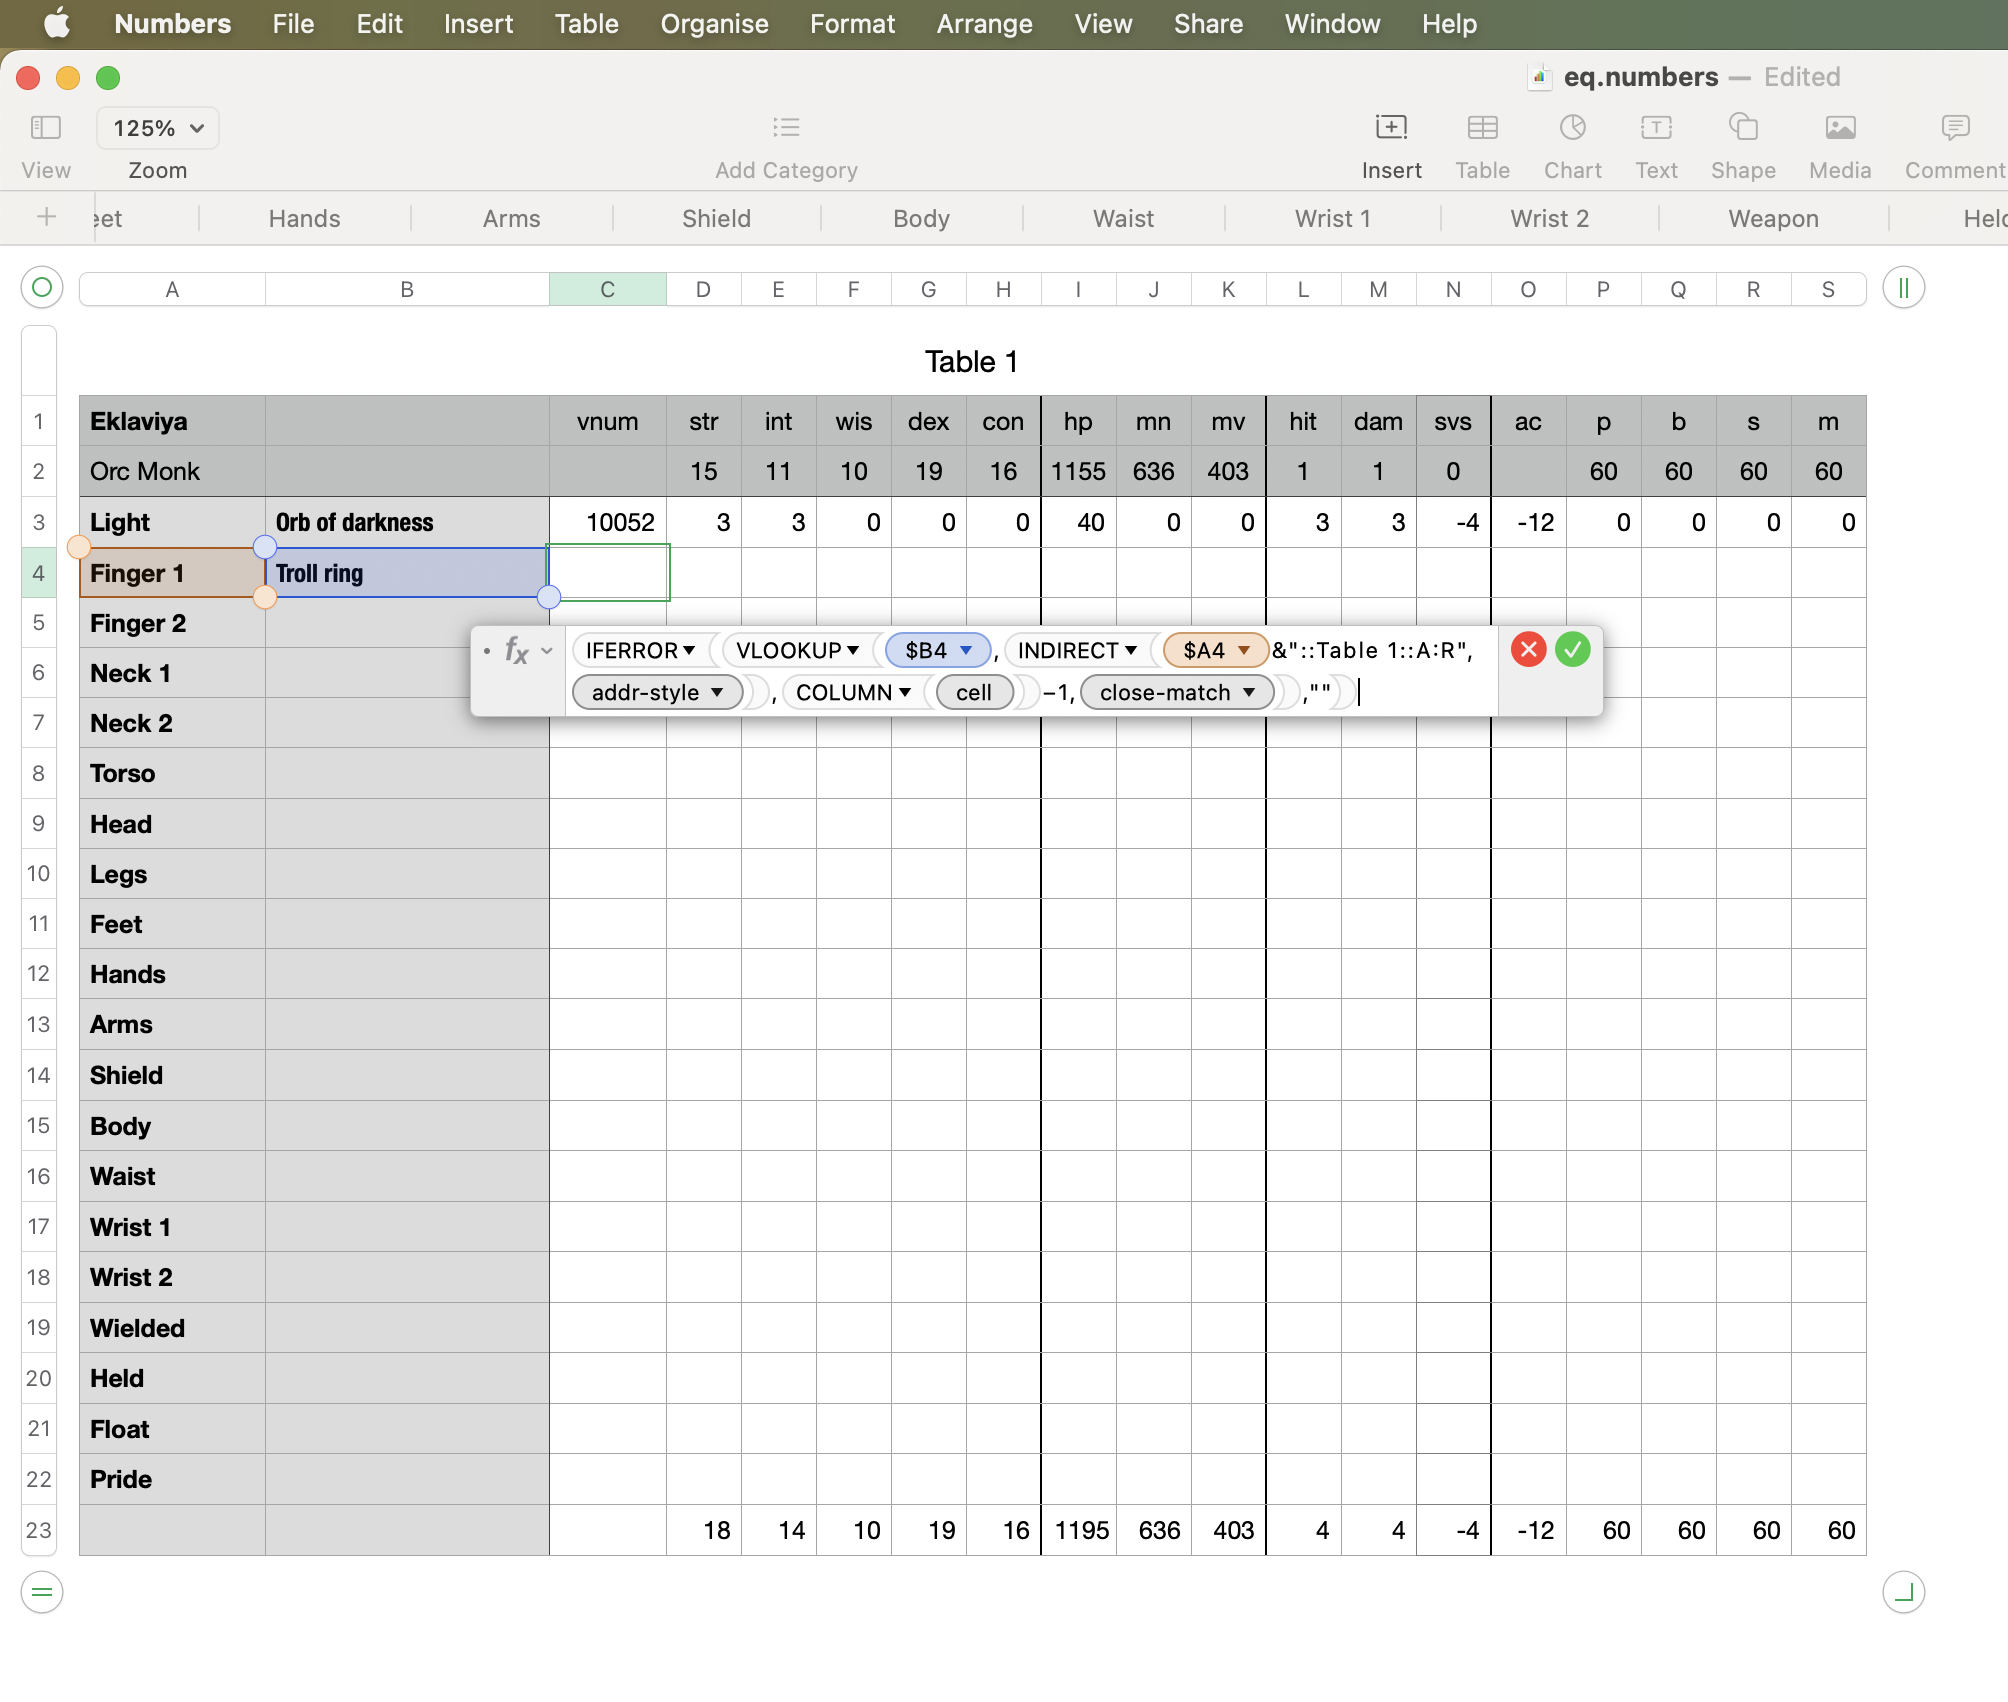Open the Shape toolbar icon
Screen dimensions: 2008x1702
[x=1743, y=128]
